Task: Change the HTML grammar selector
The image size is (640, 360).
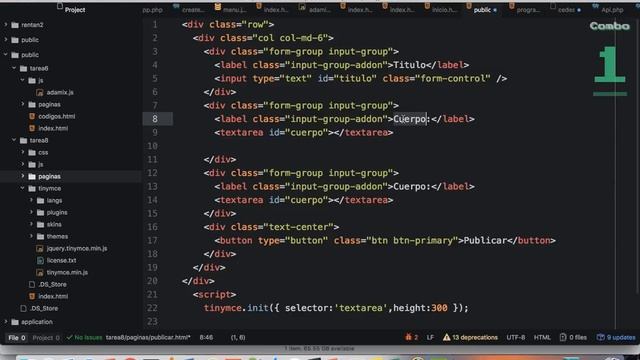Action: click(x=542, y=337)
